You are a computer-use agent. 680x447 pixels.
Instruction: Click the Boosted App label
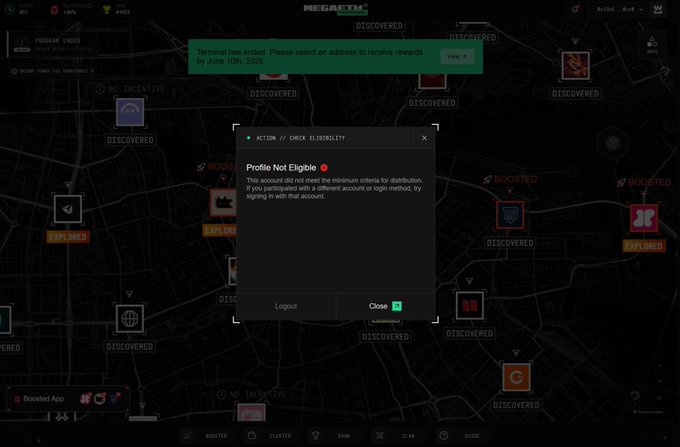pos(43,398)
